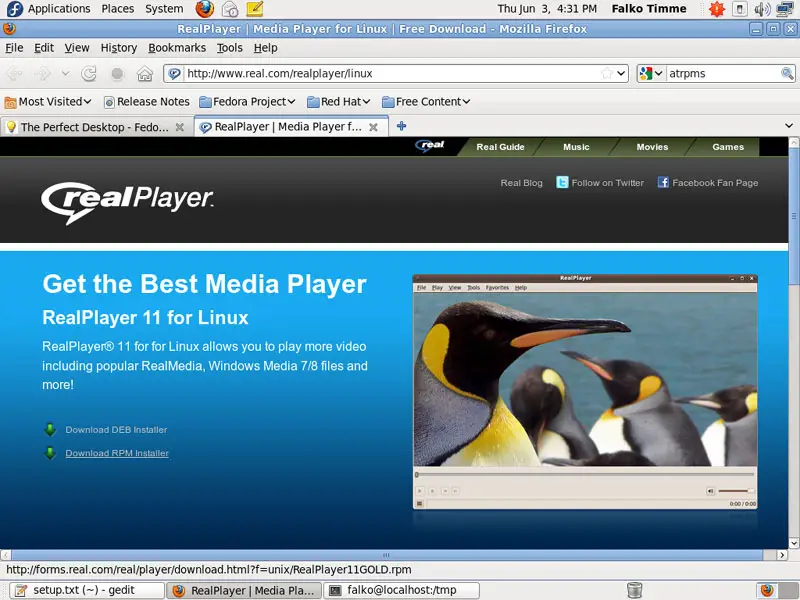The image size is (800, 600).
Task: Click the search magnifier icon
Action: tap(787, 73)
